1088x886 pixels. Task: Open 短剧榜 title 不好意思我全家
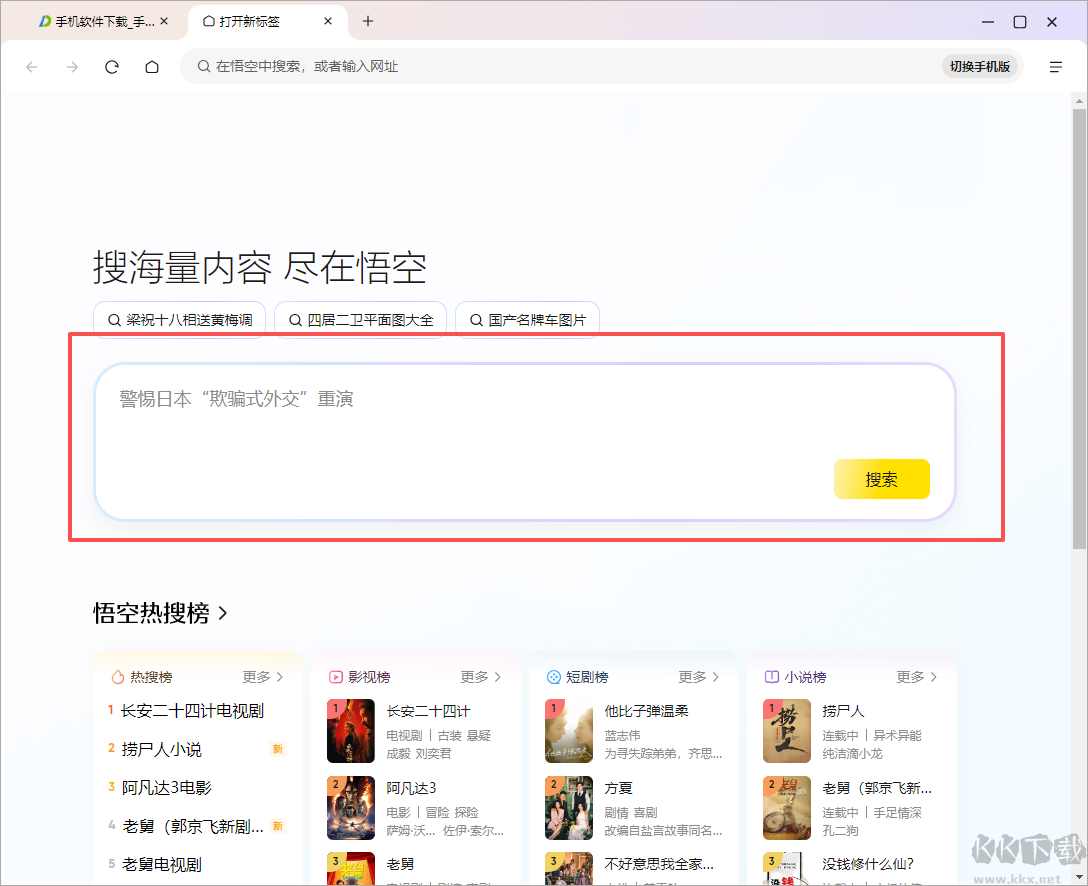[658, 864]
